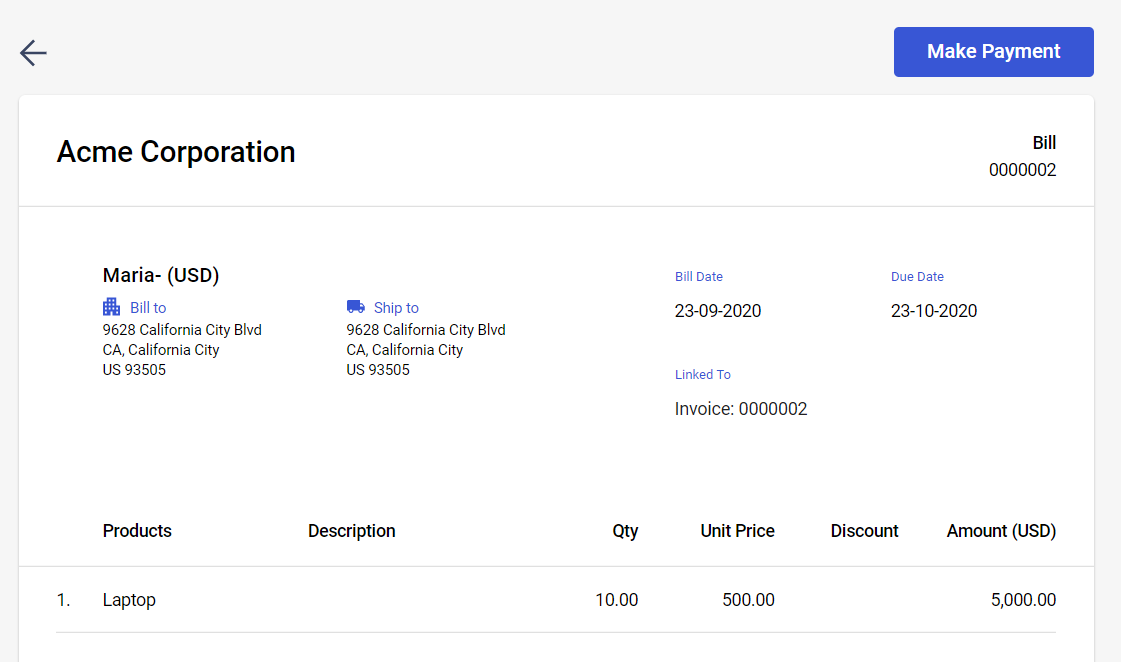Select Ship to CA, California City line
This screenshot has width=1121, height=662.
coord(405,350)
